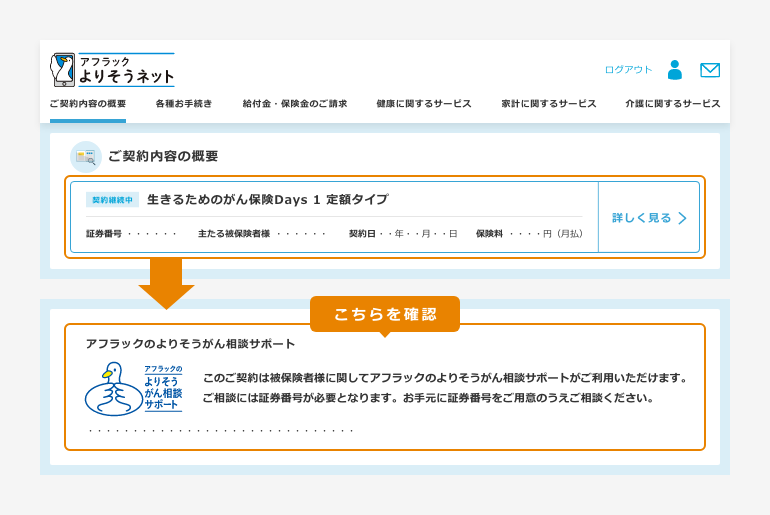Screen dimensions: 770x515
Task: Click the 契約日 label
Action: point(362,234)
